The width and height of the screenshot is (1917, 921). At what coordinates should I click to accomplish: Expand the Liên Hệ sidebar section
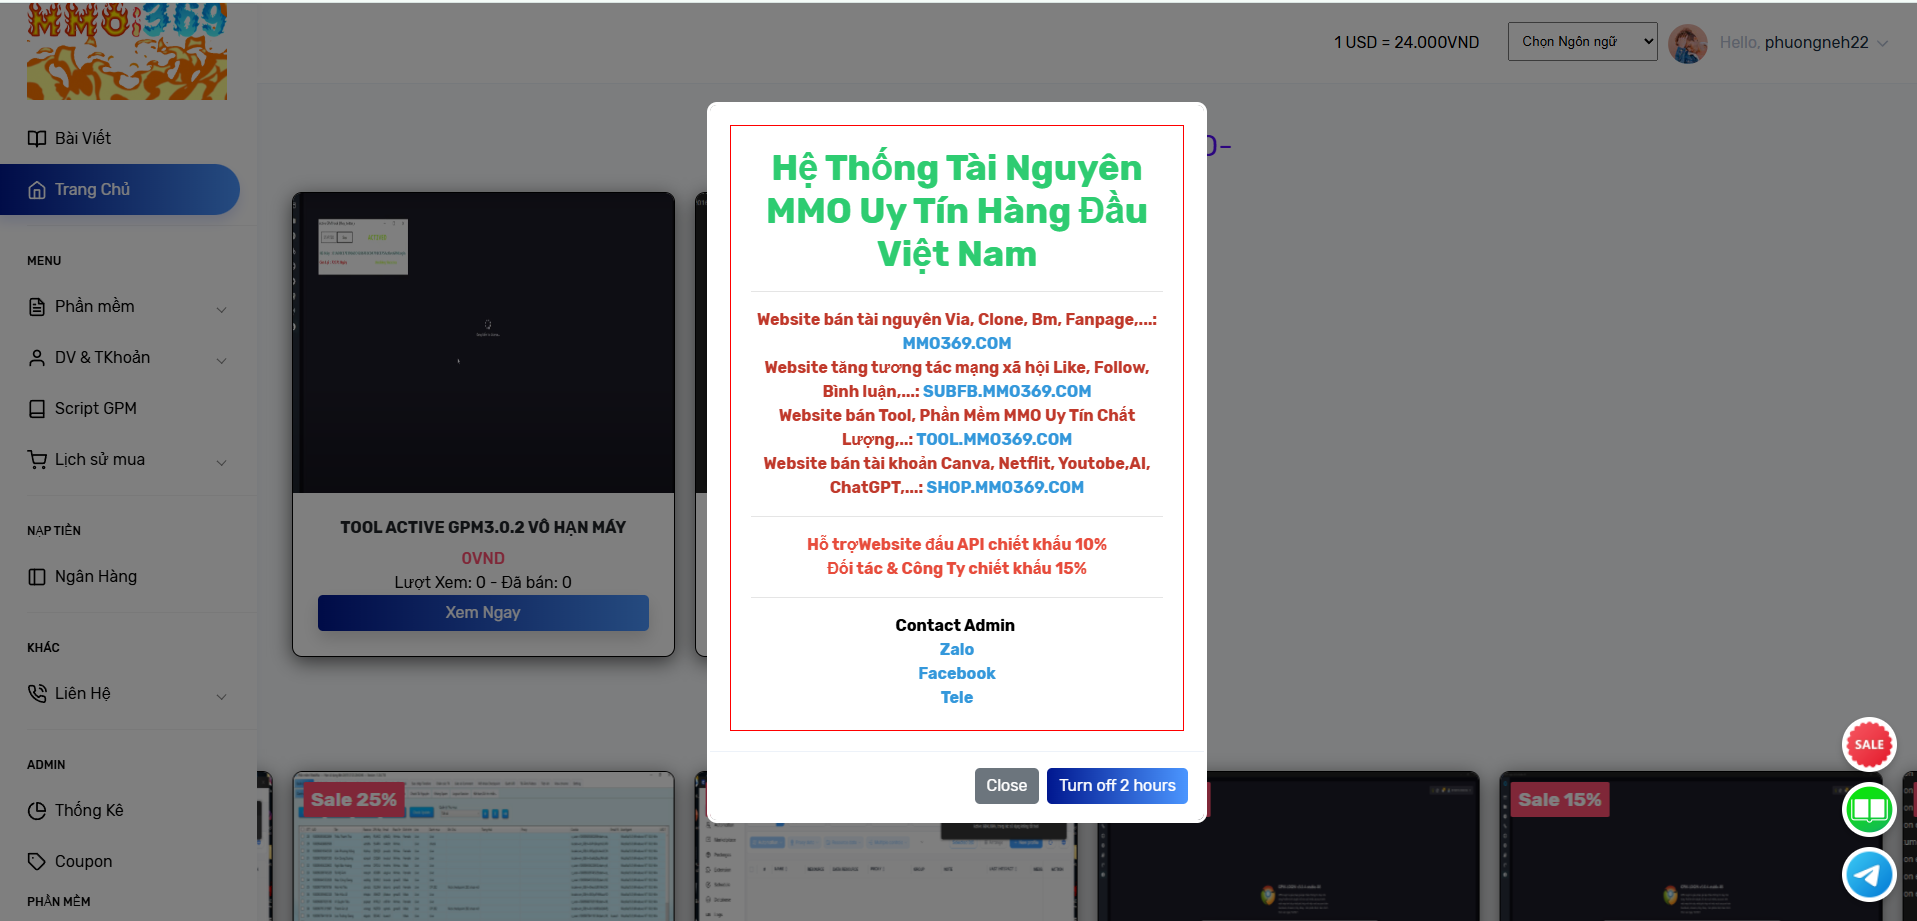(221, 696)
